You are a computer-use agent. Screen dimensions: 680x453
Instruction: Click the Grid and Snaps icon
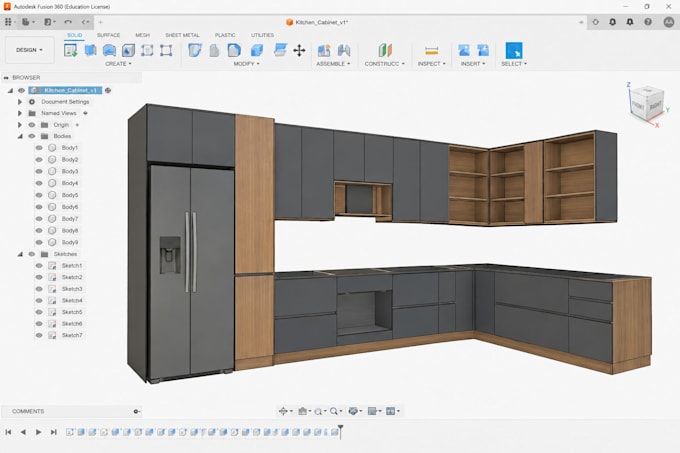[x=372, y=411]
